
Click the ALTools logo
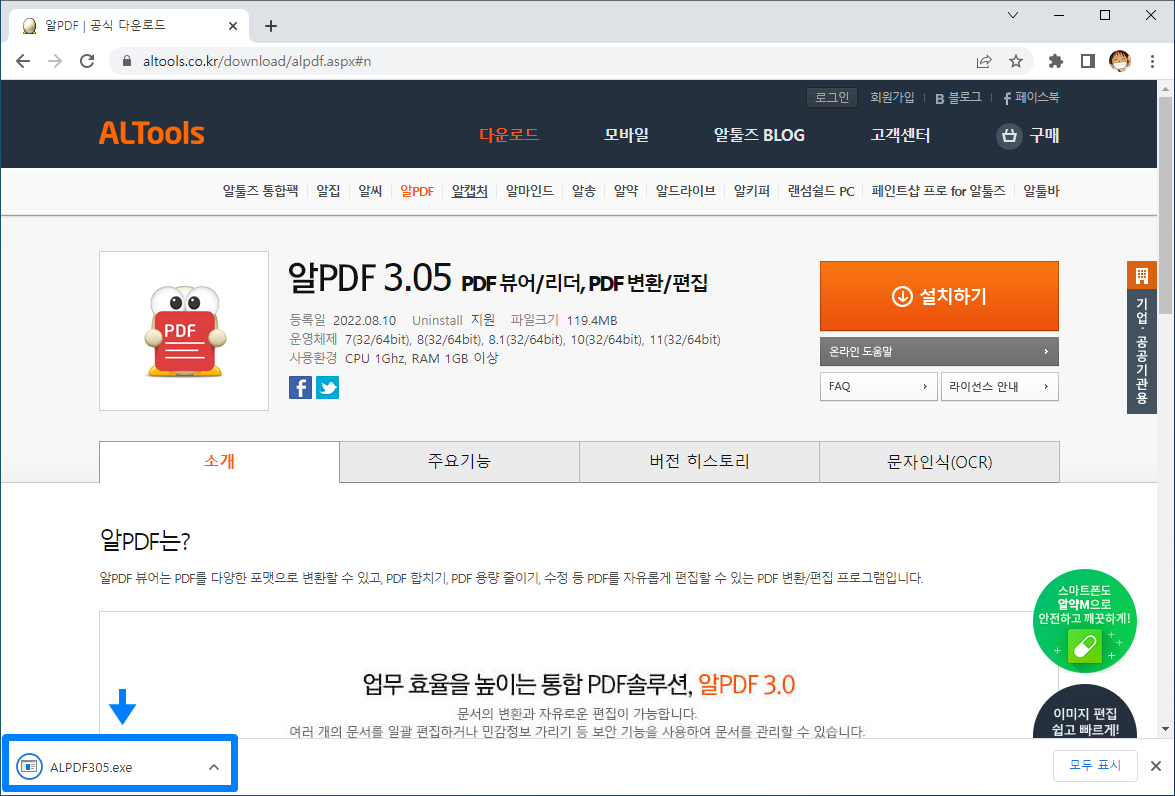pyautogui.click(x=151, y=133)
